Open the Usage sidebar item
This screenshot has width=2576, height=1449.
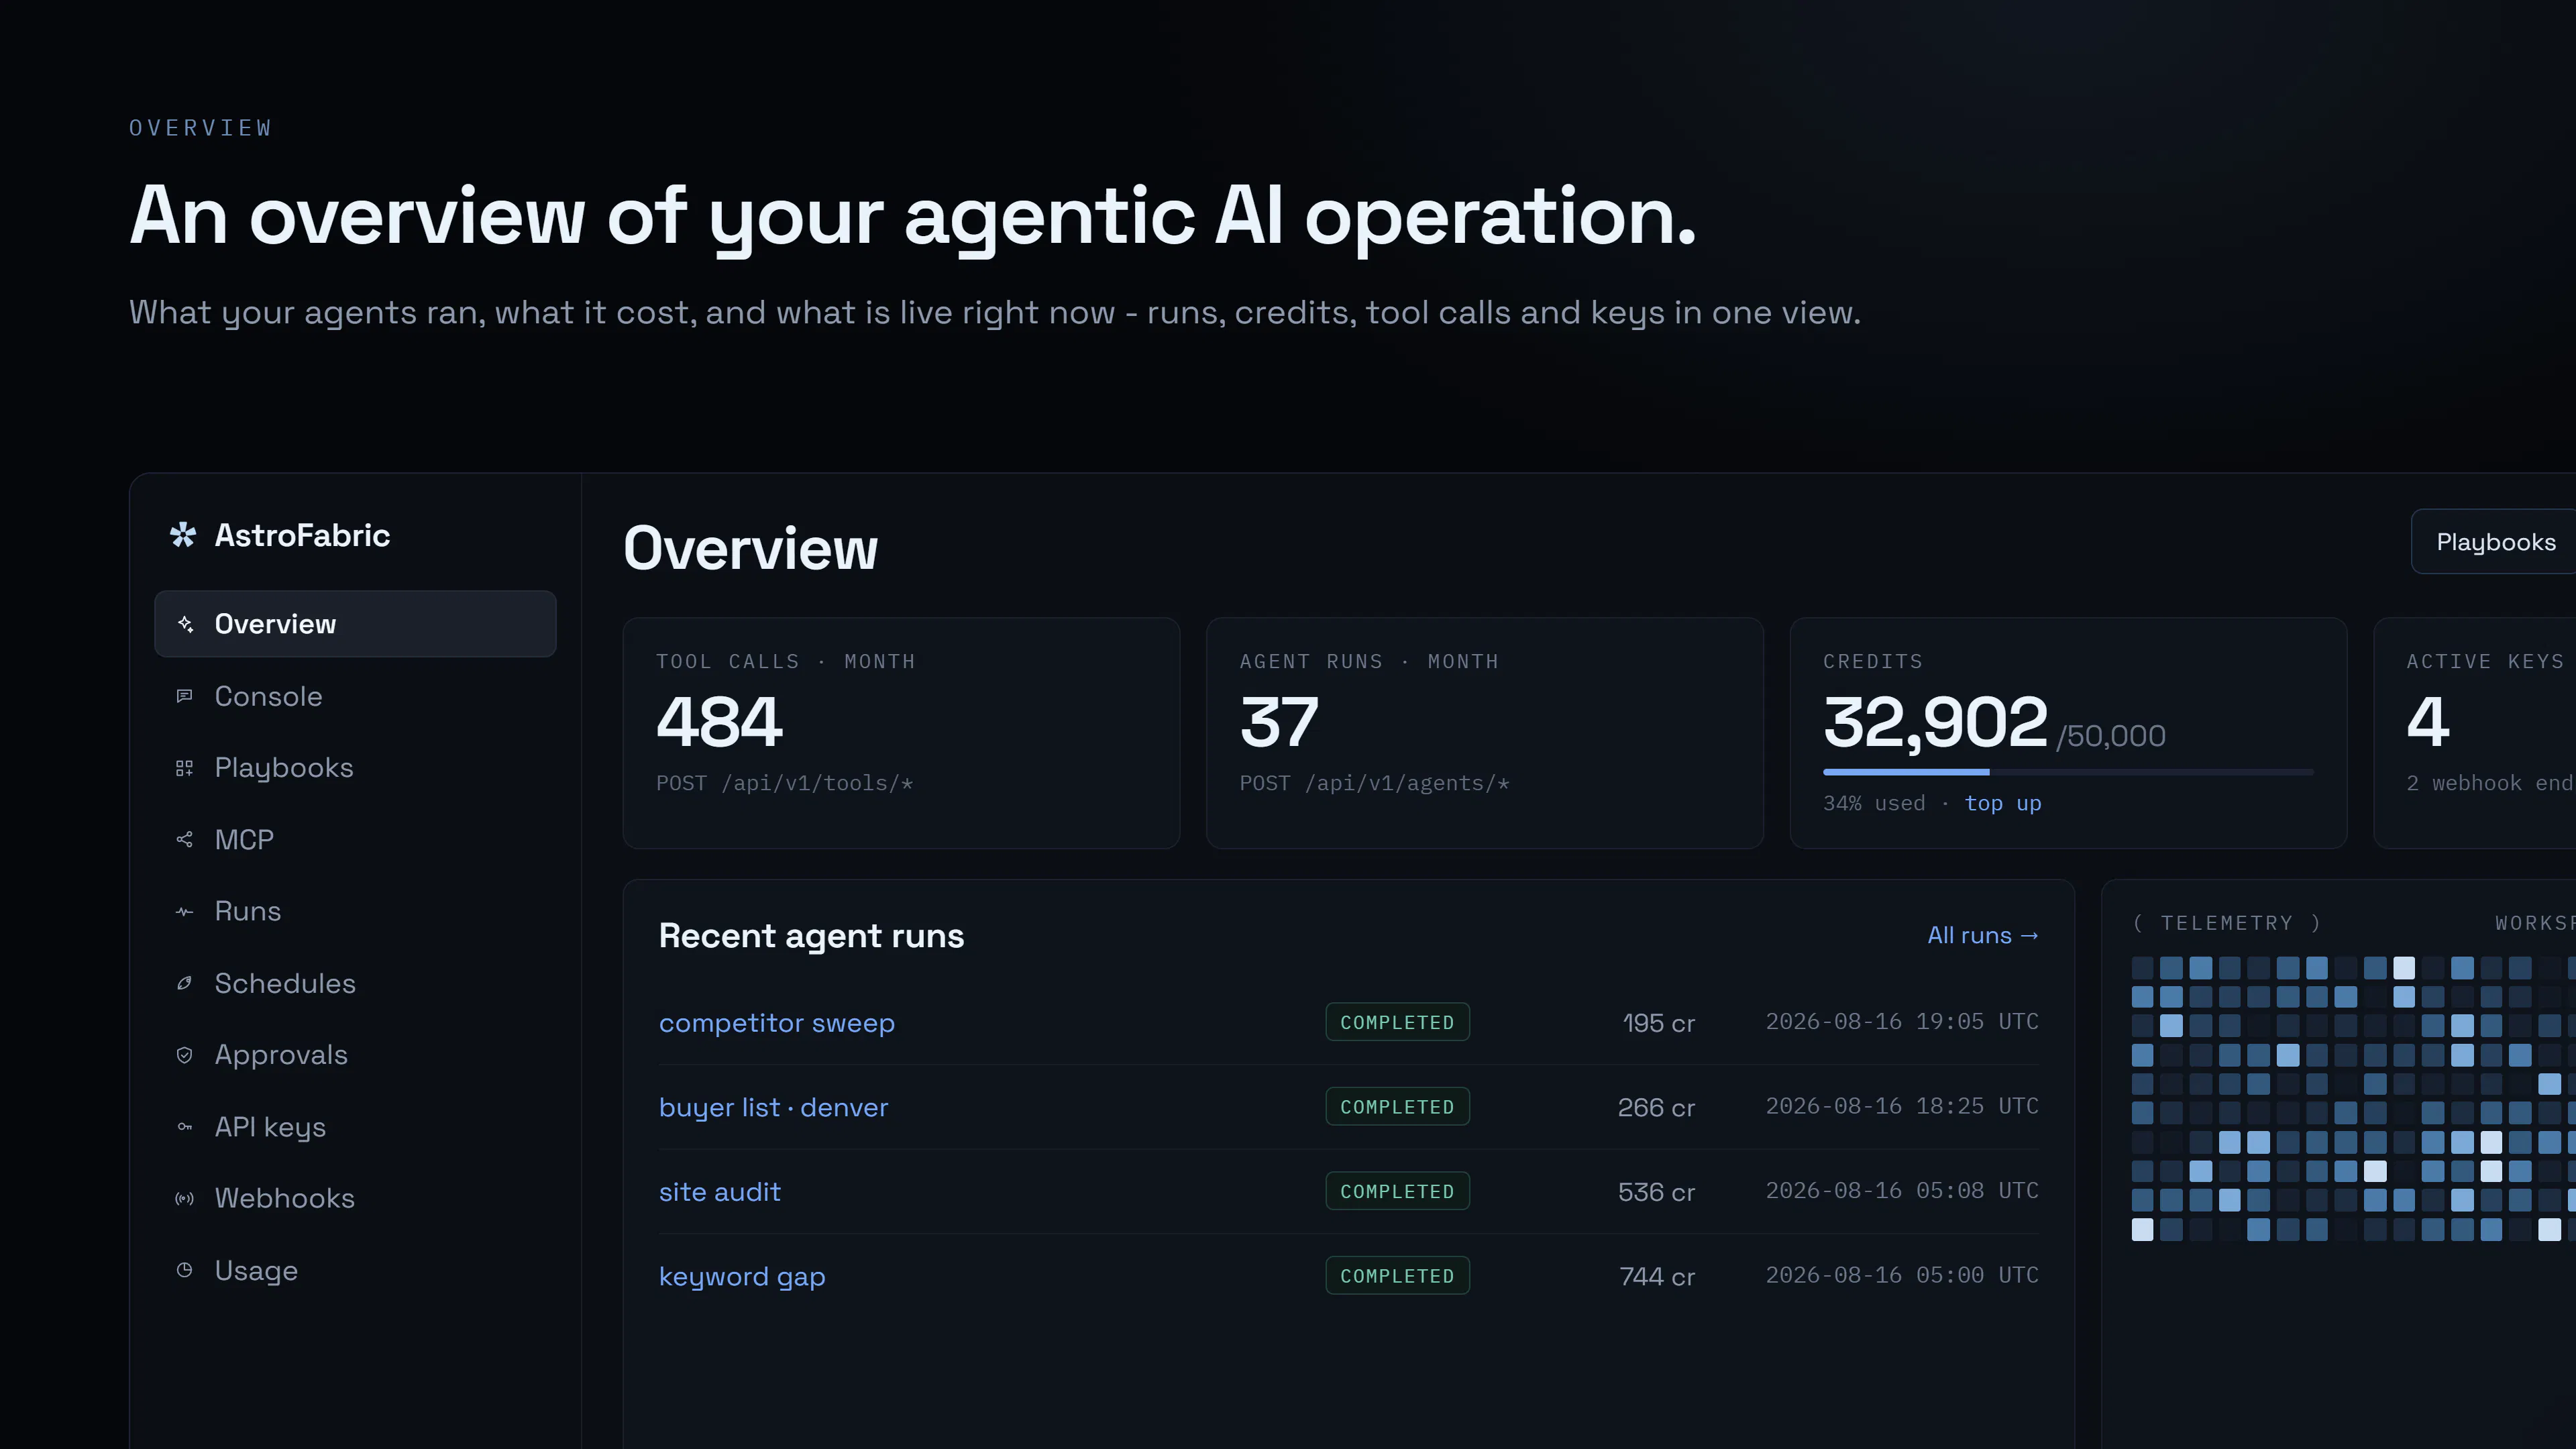(355, 1270)
